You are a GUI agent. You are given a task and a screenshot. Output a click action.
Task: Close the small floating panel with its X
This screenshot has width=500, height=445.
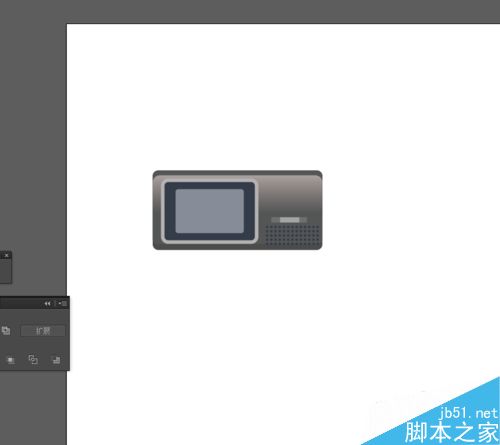pyautogui.click(x=6, y=255)
